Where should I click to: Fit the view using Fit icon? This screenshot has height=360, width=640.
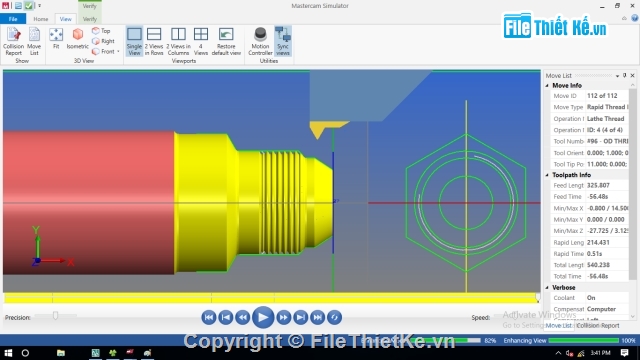pyautogui.click(x=56, y=39)
